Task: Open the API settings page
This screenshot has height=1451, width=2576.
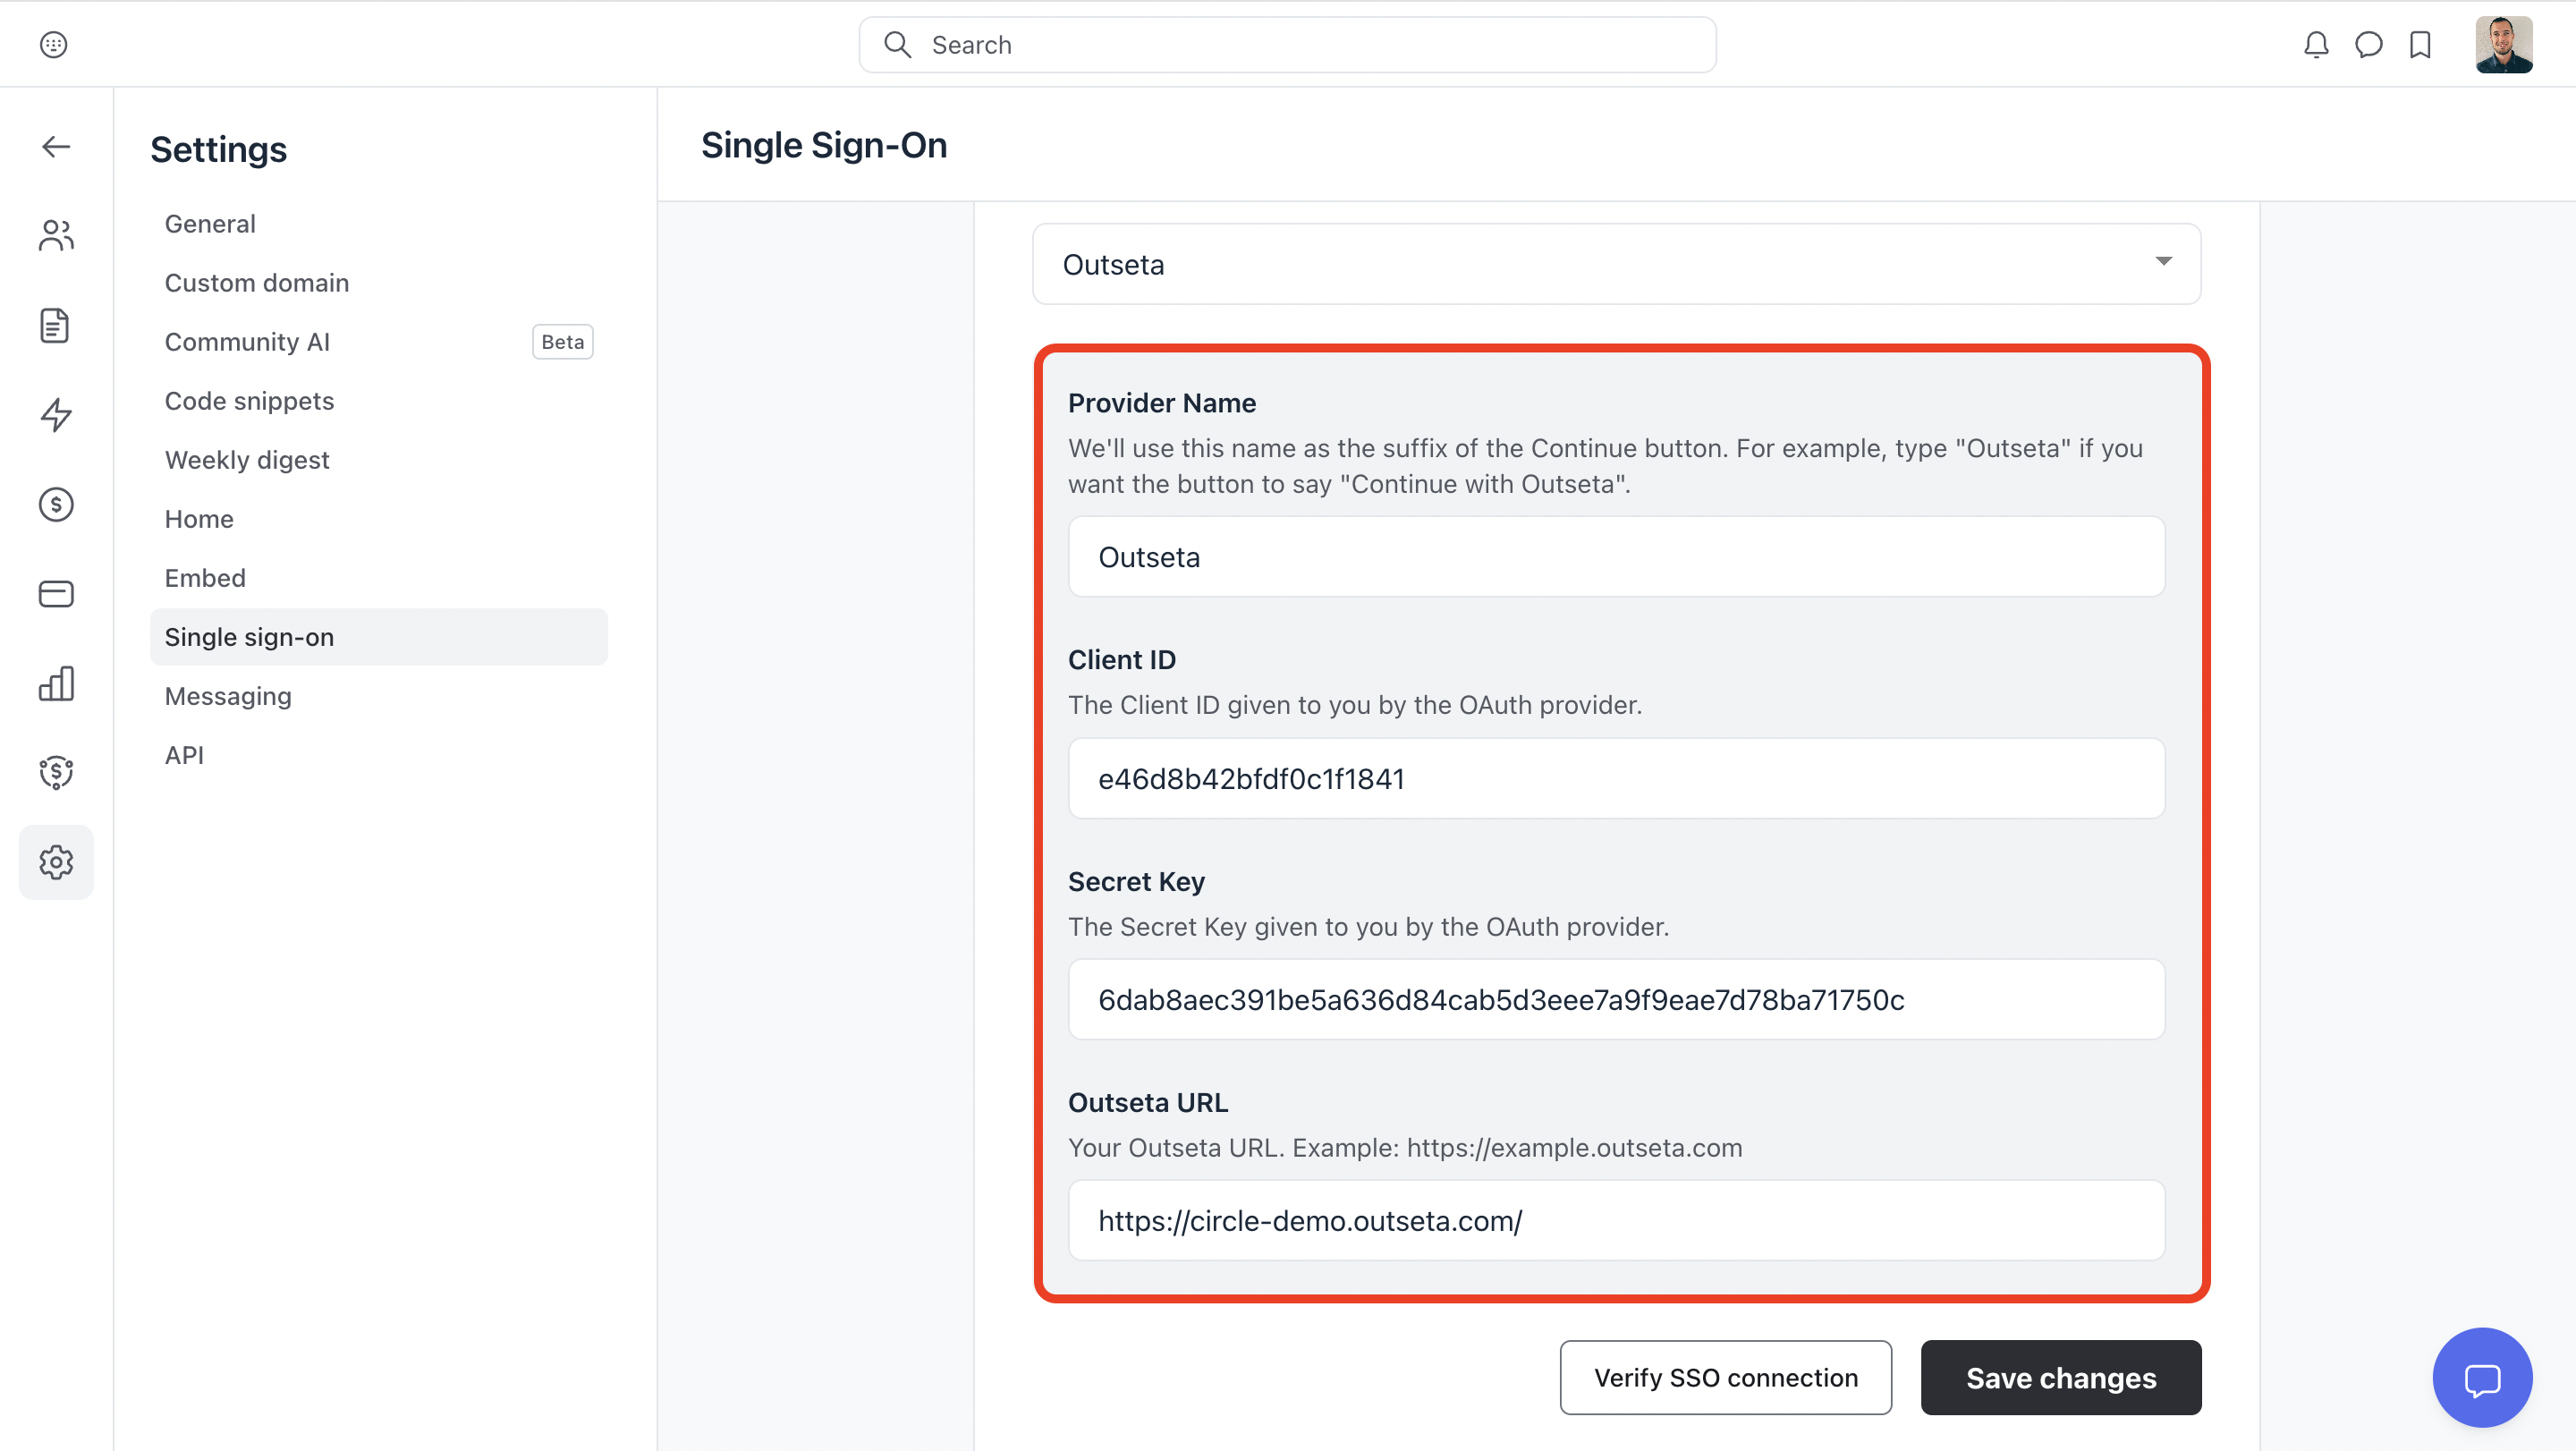Action: pos(184,755)
